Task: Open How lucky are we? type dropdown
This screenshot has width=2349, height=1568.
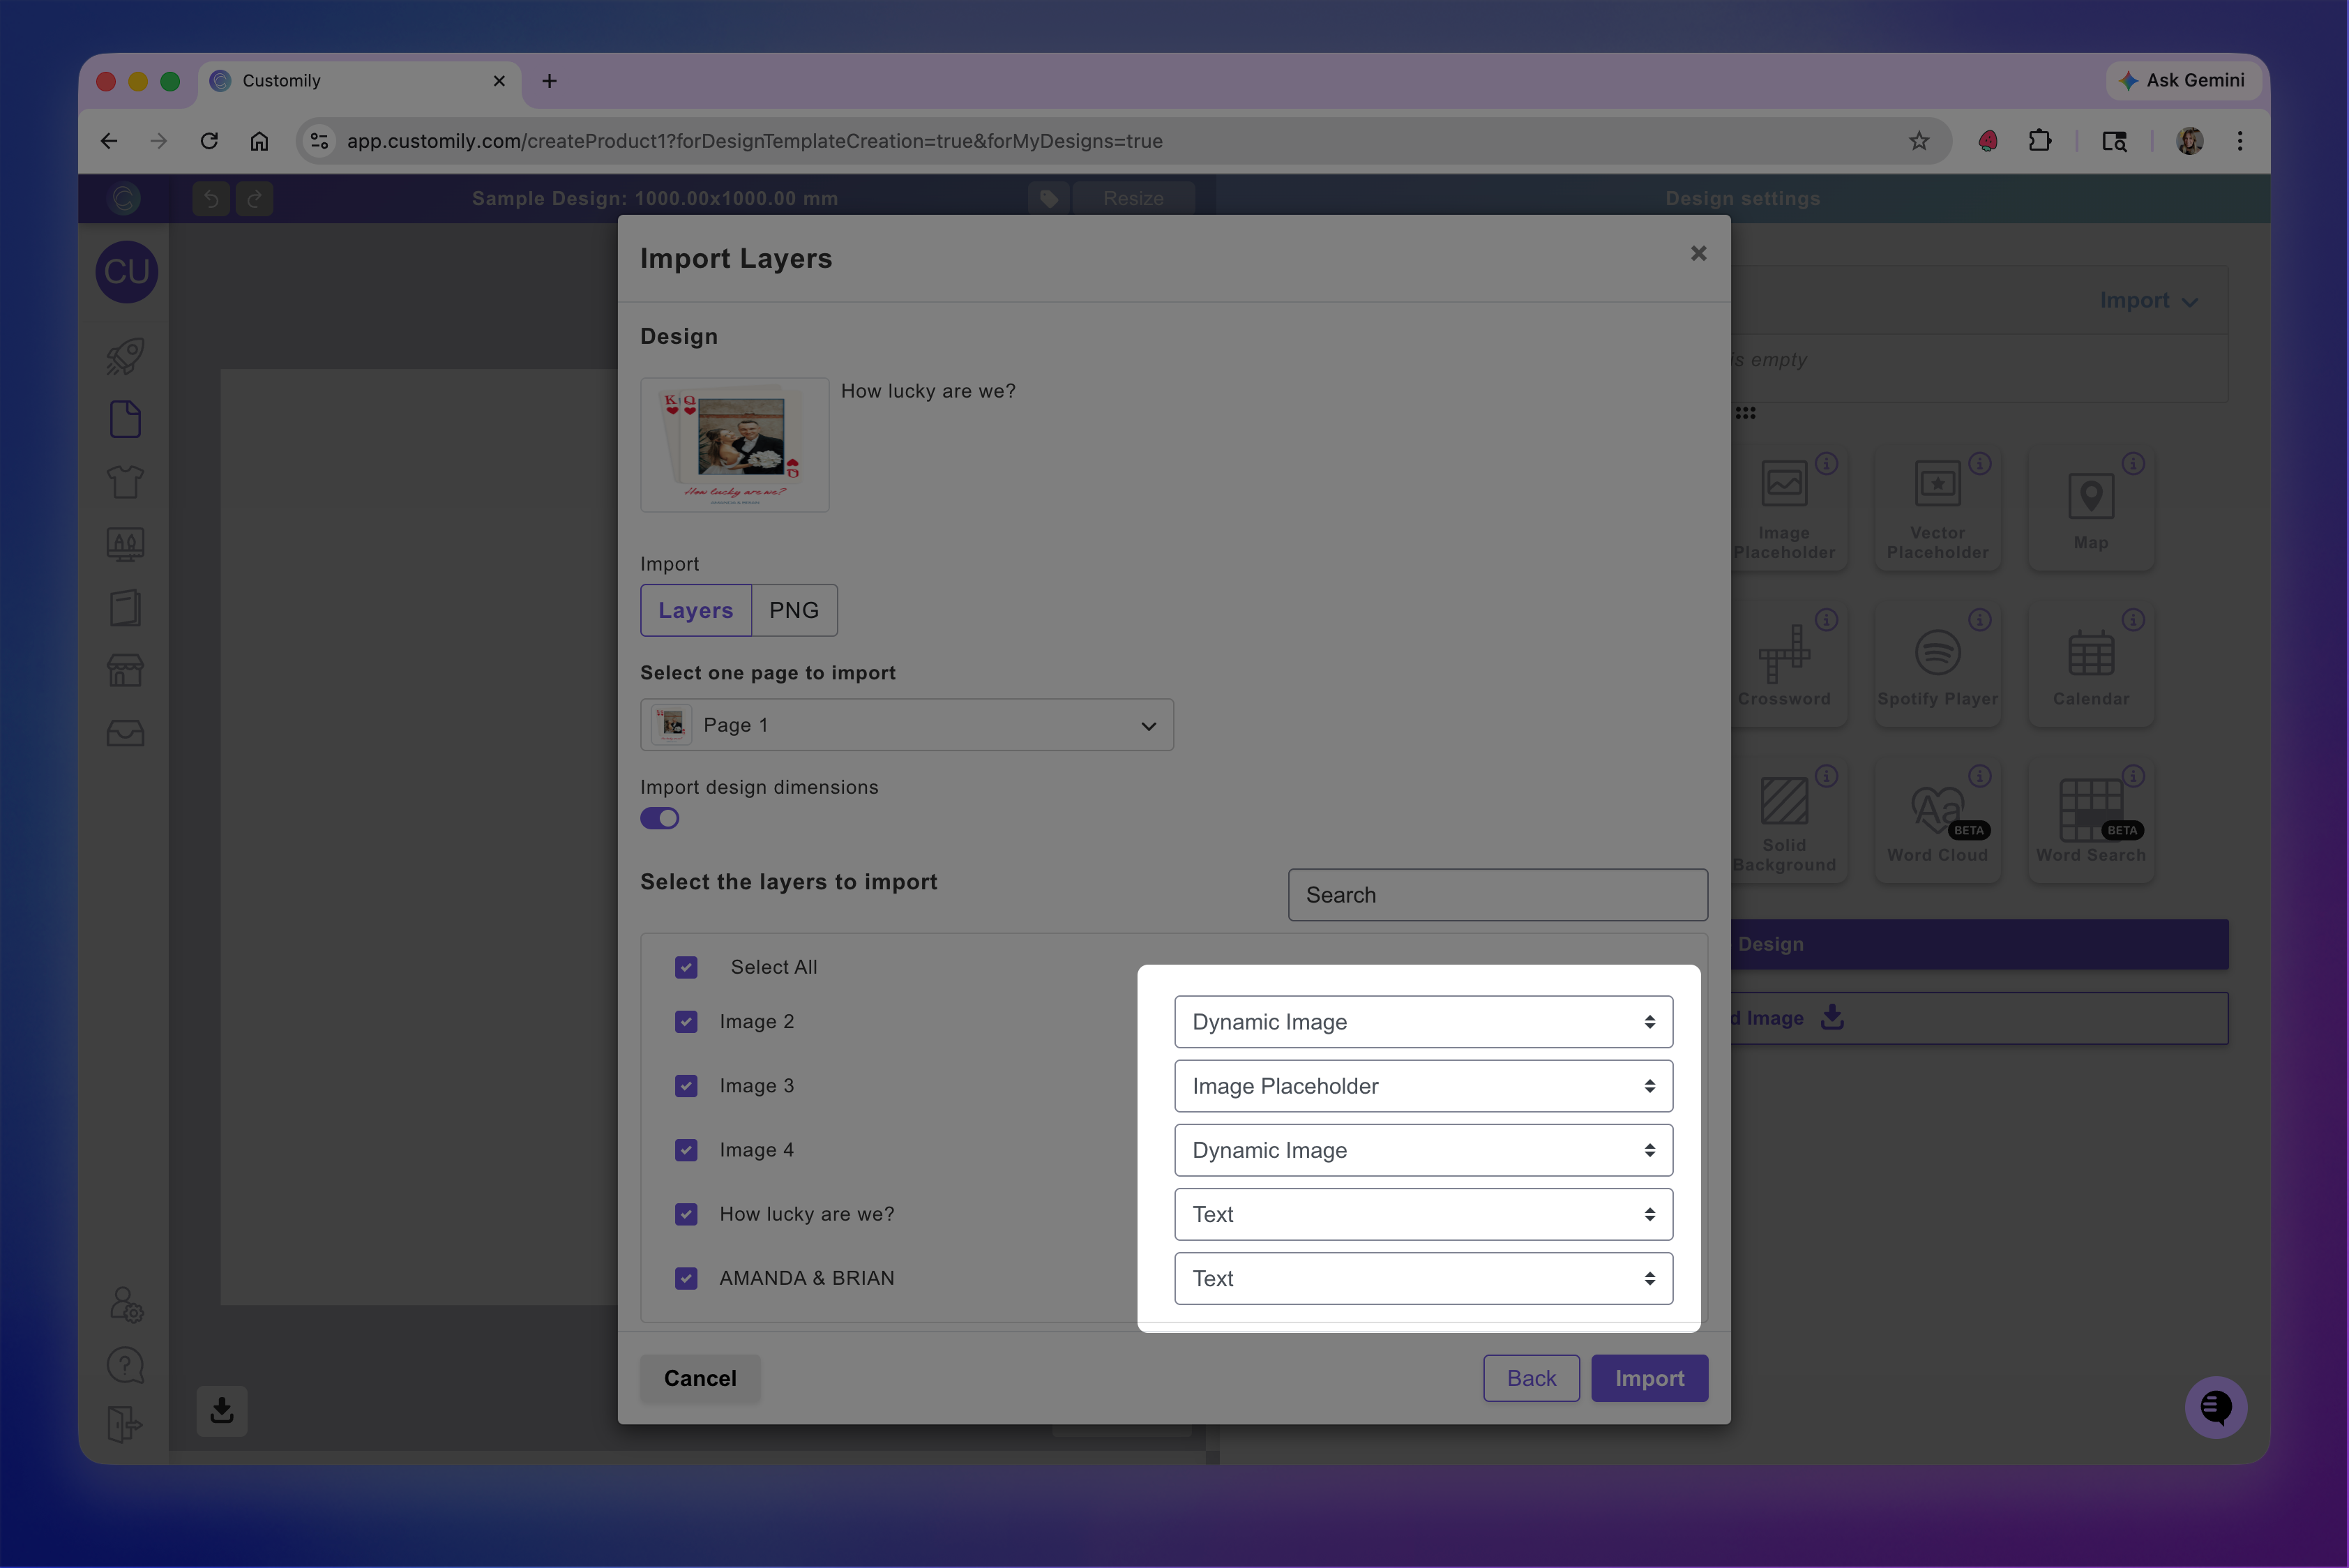Action: [1423, 1214]
